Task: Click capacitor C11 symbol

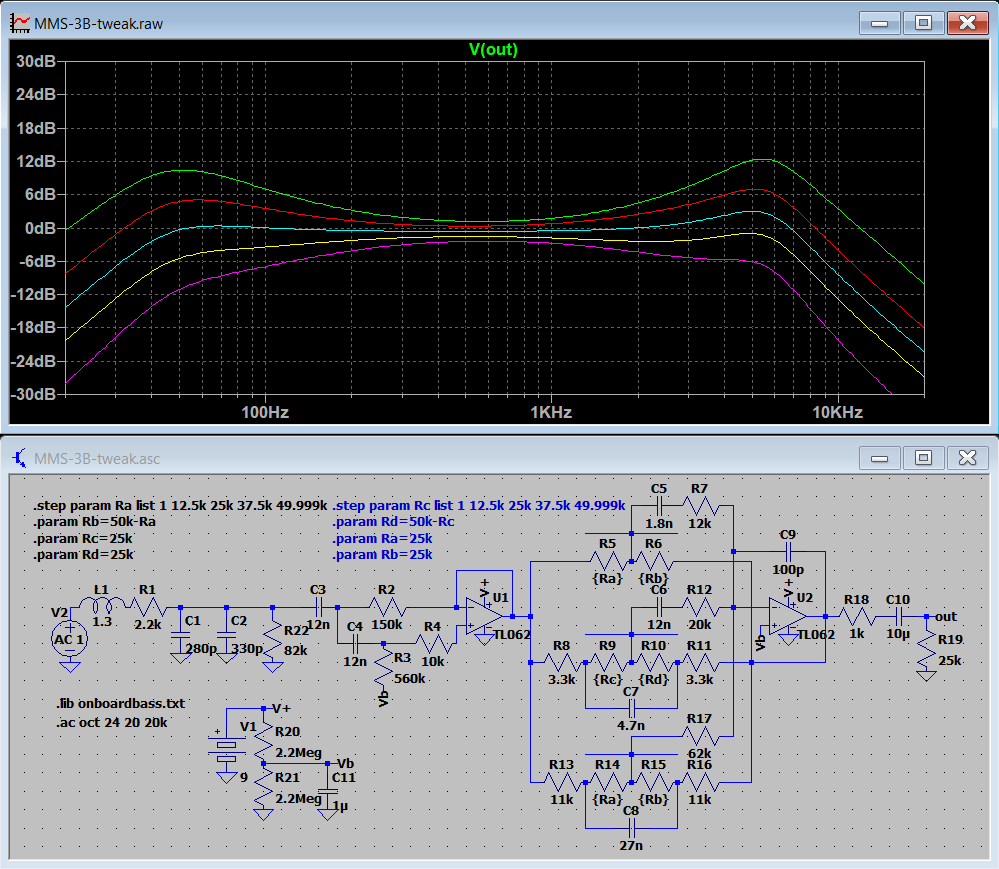Action: 327,791
